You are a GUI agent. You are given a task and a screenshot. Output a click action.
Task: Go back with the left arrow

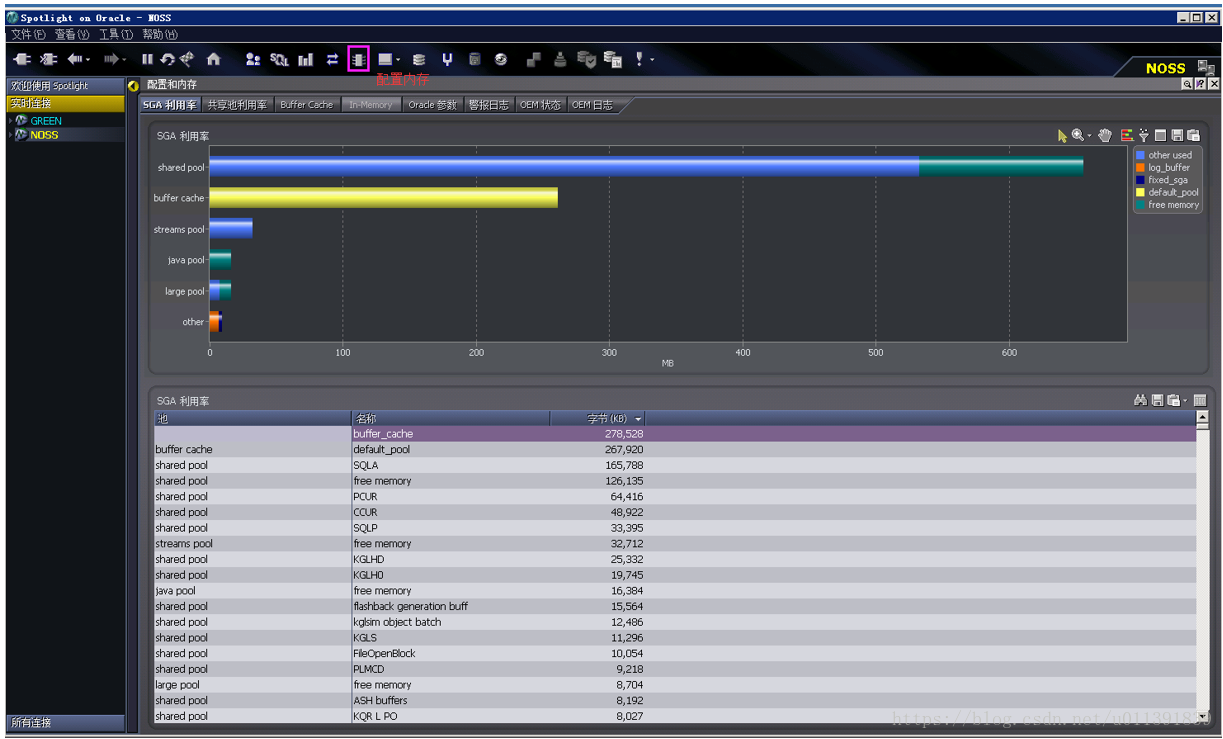pos(75,60)
